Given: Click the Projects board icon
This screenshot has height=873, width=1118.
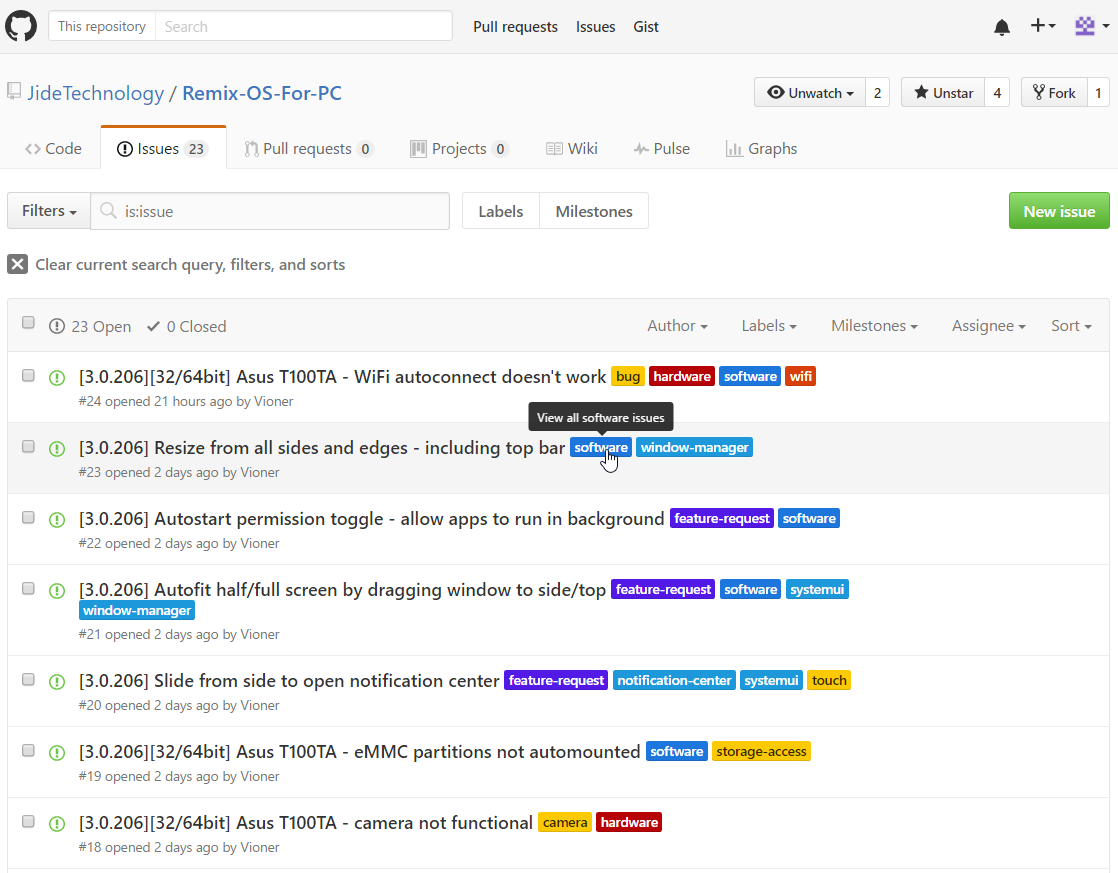Looking at the screenshot, I should (x=418, y=148).
